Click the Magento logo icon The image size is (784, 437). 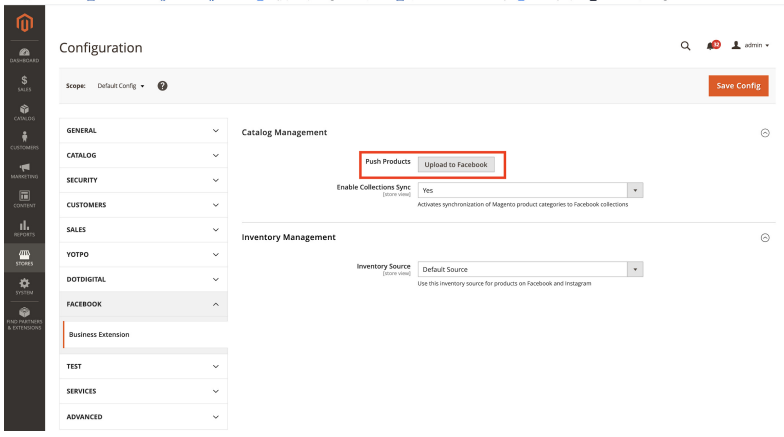pos(24,22)
